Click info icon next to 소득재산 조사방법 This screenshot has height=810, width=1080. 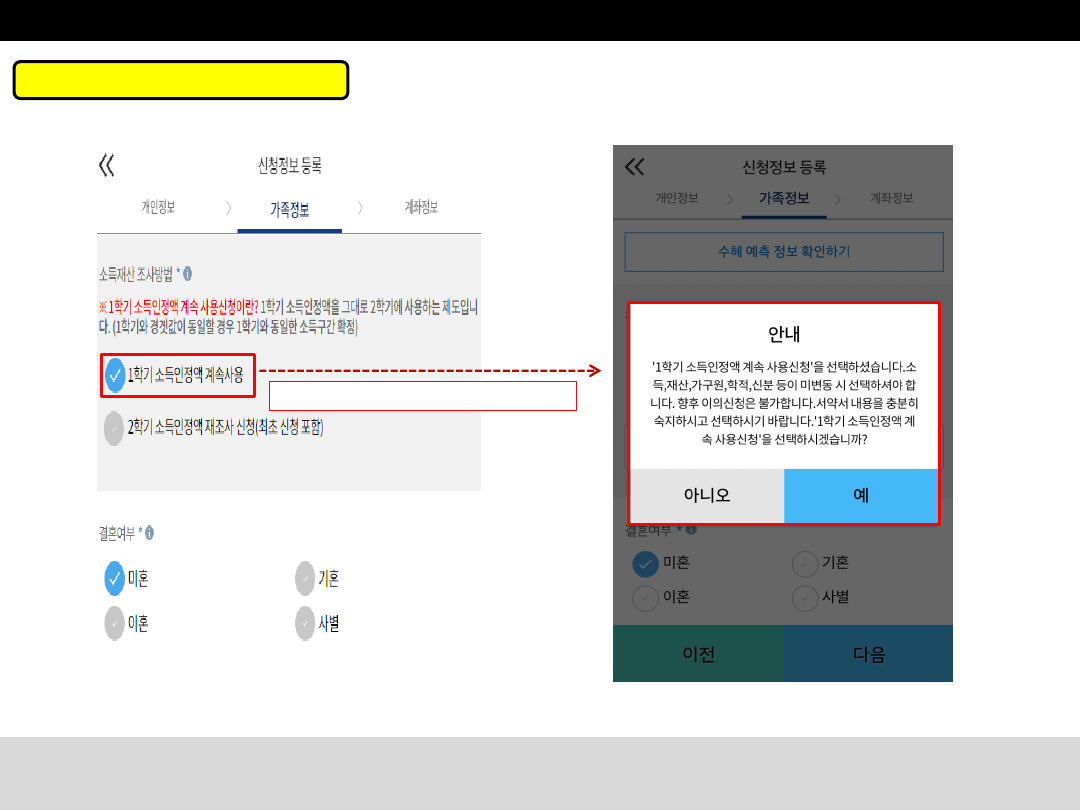click(187, 273)
